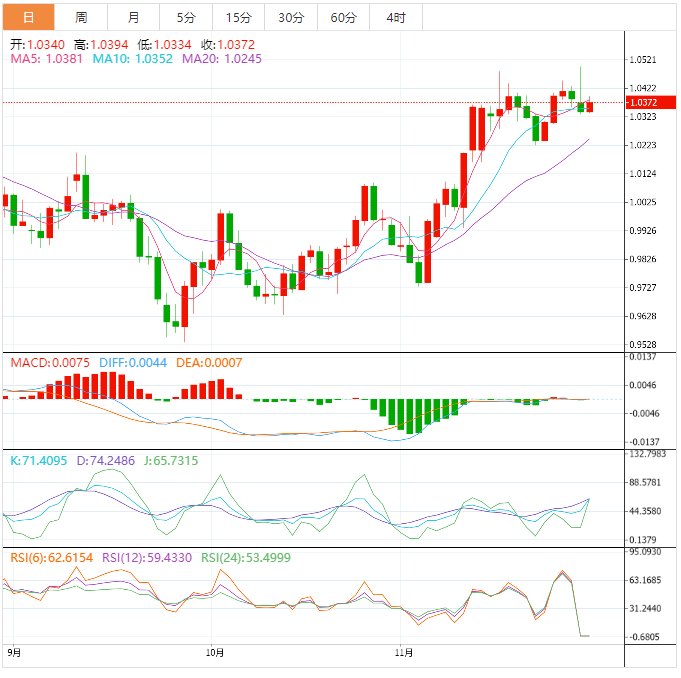
Task: Click the K:71.4095 value label
Action: coord(39,460)
